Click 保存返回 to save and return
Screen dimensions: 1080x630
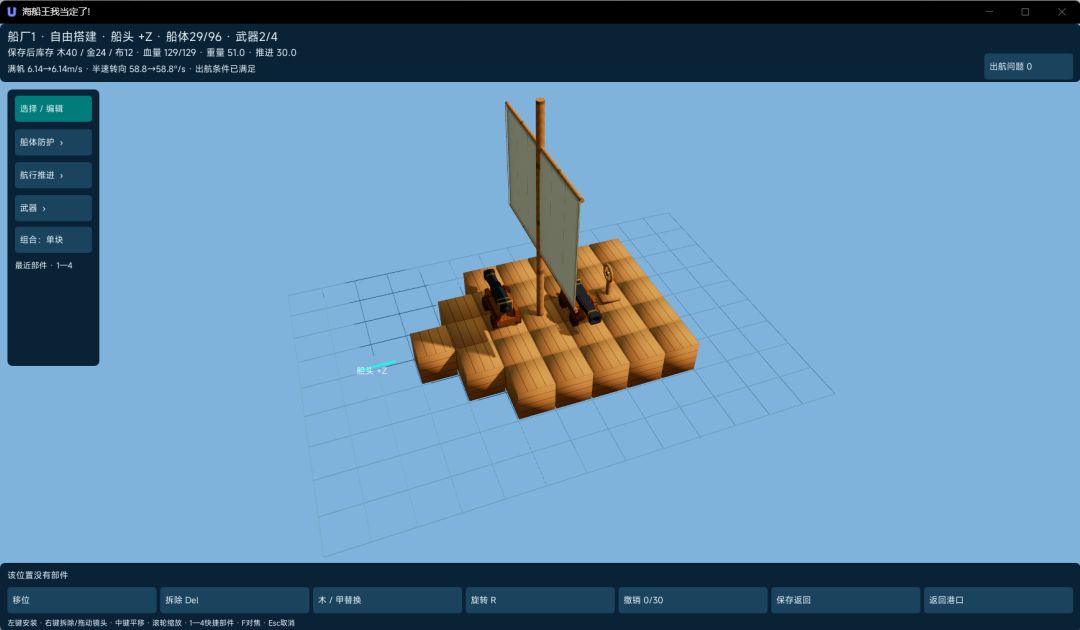pos(845,600)
